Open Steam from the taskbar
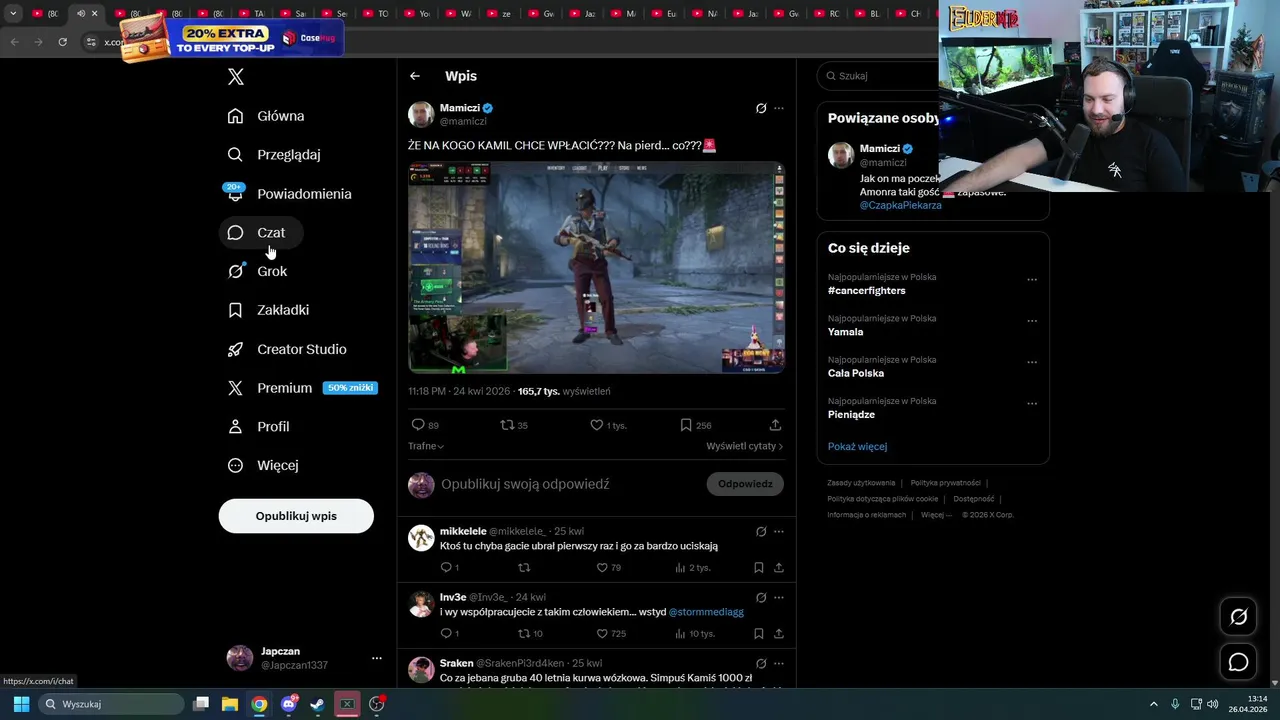Viewport: 1280px width, 720px height. pyautogui.click(x=317, y=704)
